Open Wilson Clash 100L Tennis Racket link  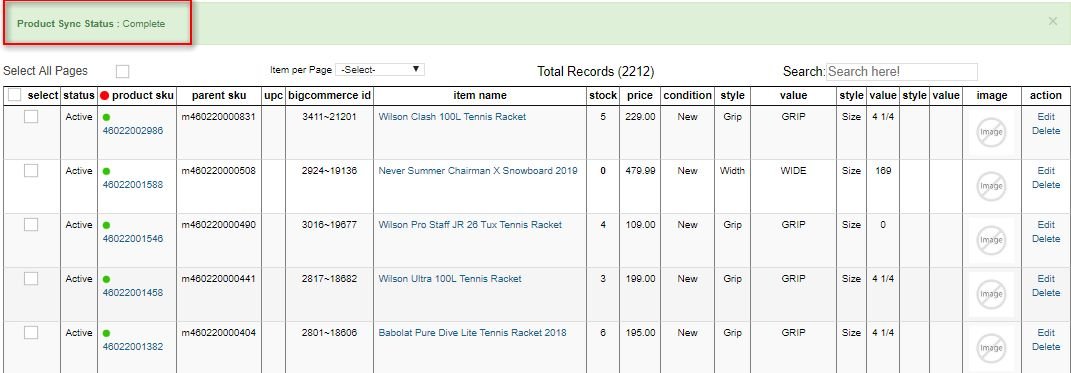[x=452, y=117]
